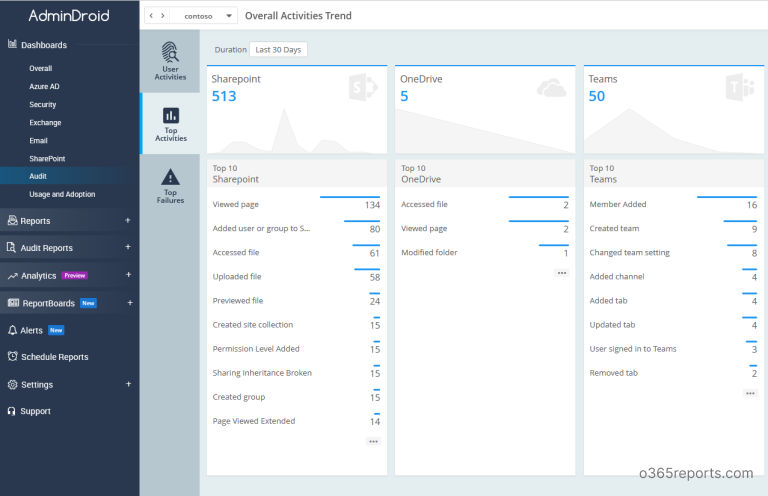The image size is (768, 496).
Task: Click Uploaded file row
Action: click(x=296, y=277)
